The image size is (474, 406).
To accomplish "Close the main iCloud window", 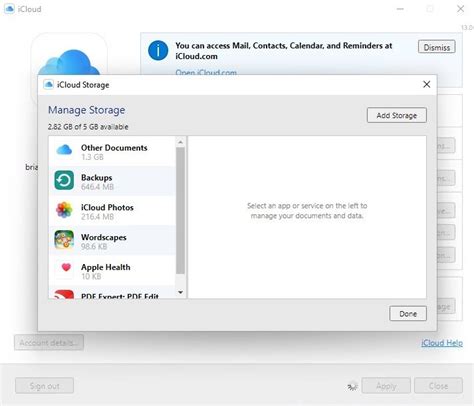I will pos(460,9).
